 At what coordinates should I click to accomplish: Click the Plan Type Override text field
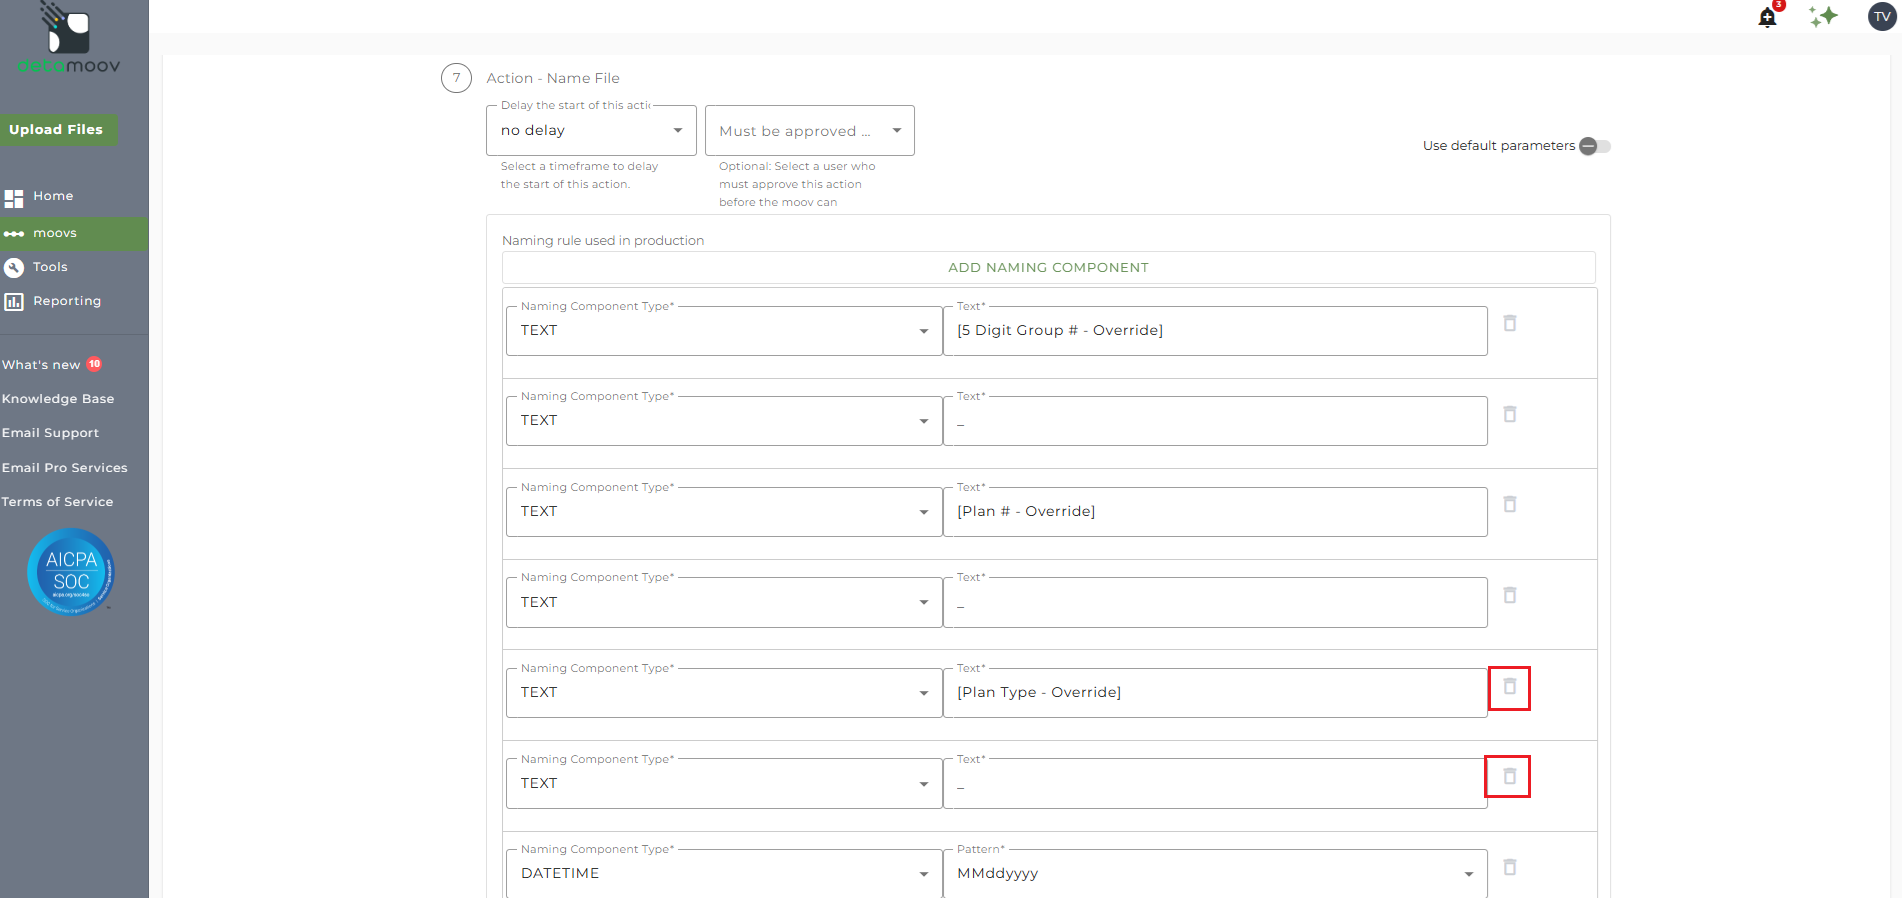coord(1214,692)
